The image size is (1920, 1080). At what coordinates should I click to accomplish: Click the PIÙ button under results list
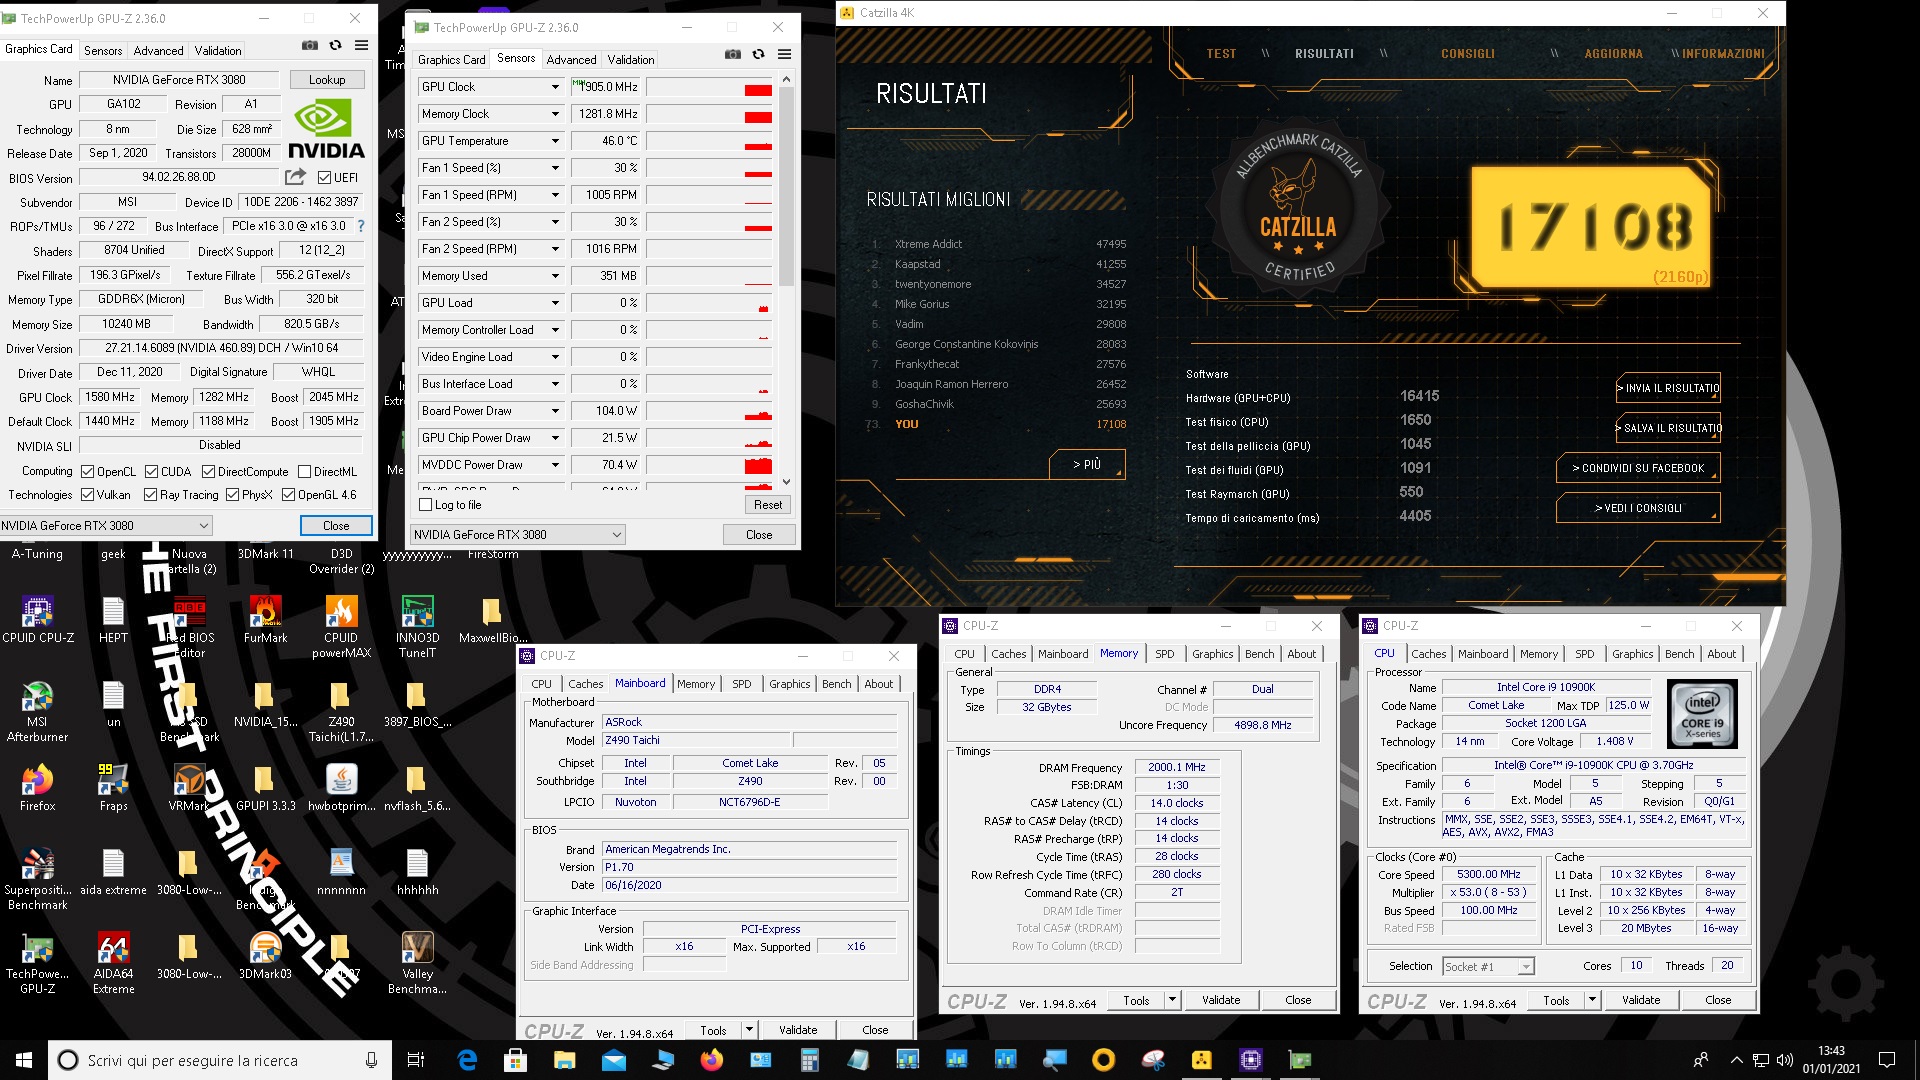click(1087, 464)
